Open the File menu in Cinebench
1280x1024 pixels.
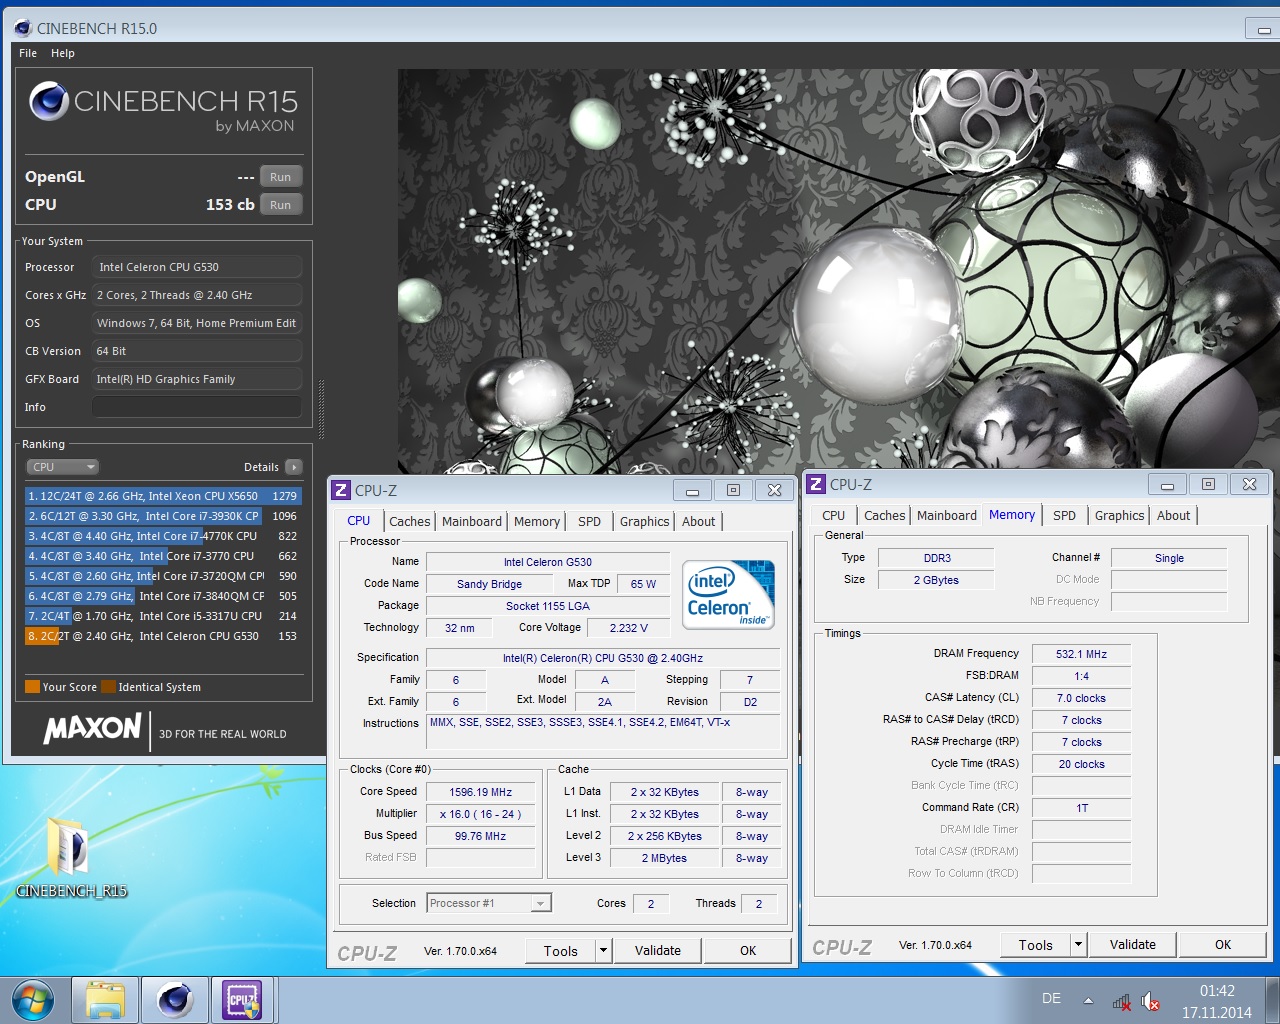[x=28, y=53]
